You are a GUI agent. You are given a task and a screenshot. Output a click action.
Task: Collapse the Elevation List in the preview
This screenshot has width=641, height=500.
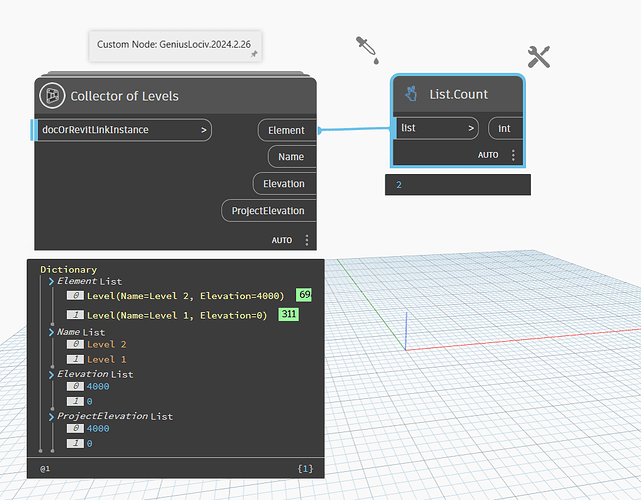[x=51, y=374]
